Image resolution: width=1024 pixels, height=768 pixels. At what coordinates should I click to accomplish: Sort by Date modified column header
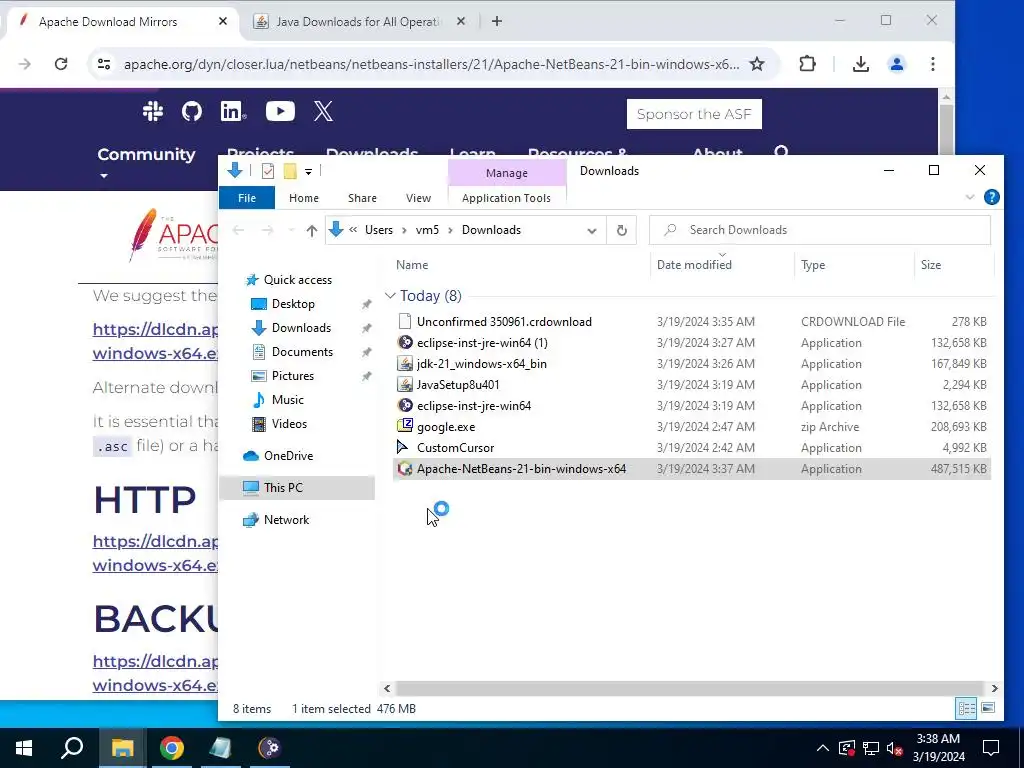pyautogui.click(x=722, y=265)
